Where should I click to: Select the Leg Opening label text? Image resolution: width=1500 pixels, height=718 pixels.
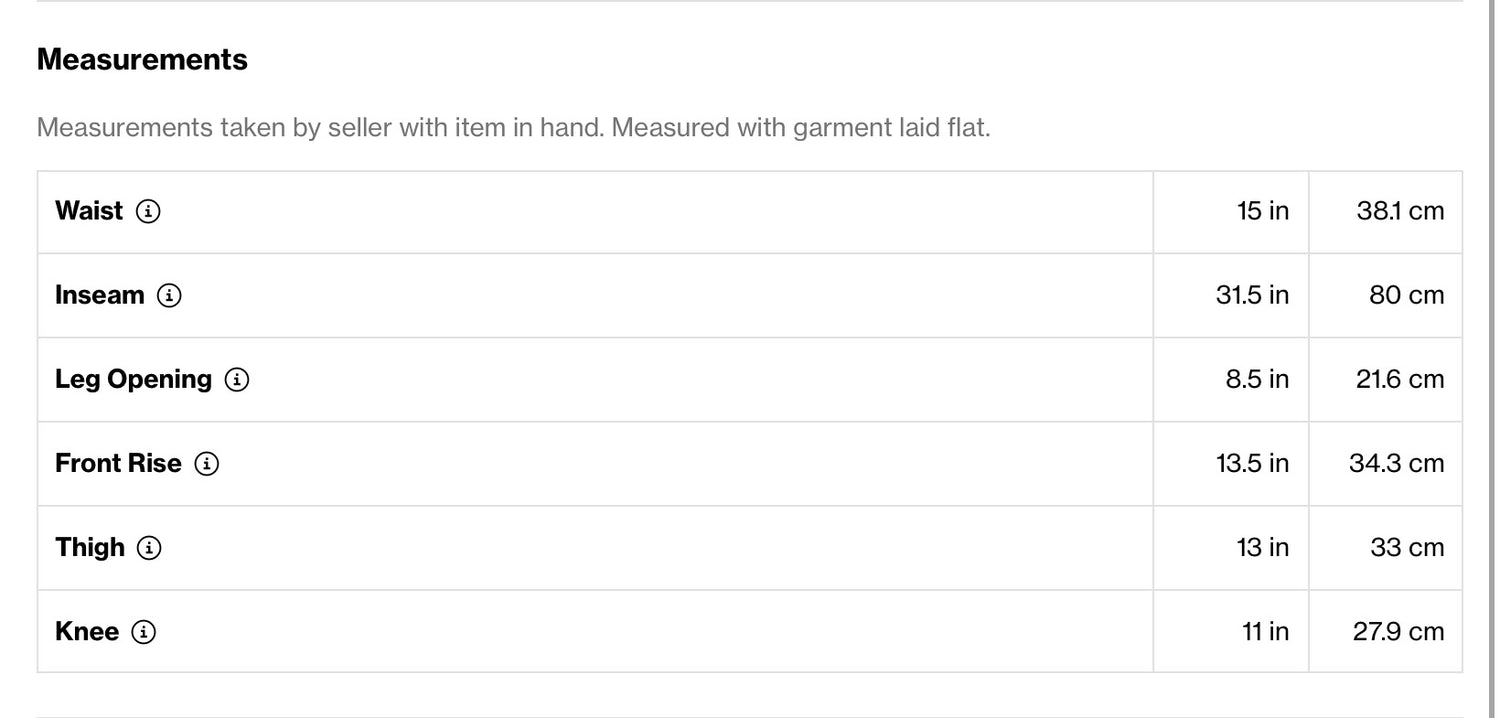click(x=133, y=379)
